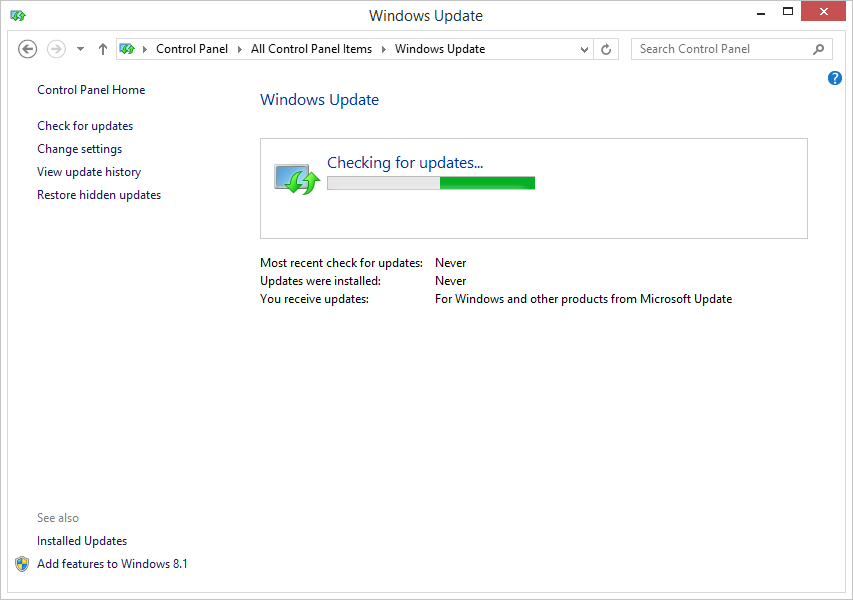Viewport: 853px width, 600px height.
Task: Click 'For Windows and other products from Microsoft Update'
Action: (x=583, y=299)
